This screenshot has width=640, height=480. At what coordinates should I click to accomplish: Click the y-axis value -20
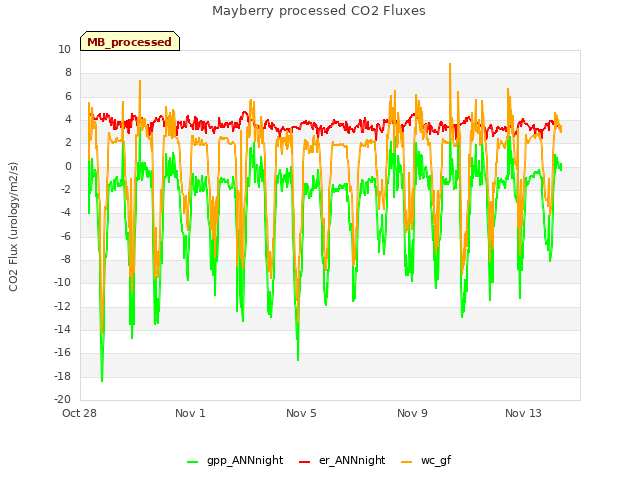point(62,399)
